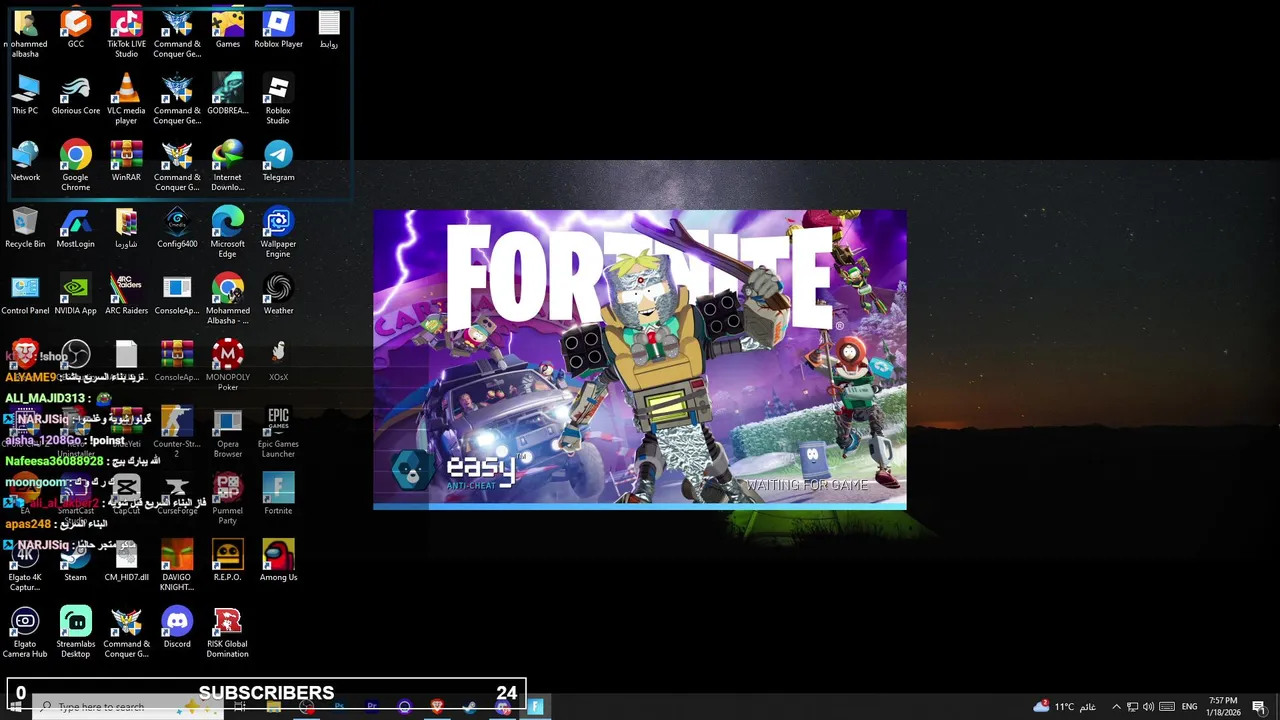Launch Counter-Strike 2 shortcut
Image resolution: width=1280 pixels, height=720 pixels.
[x=177, y=433]
